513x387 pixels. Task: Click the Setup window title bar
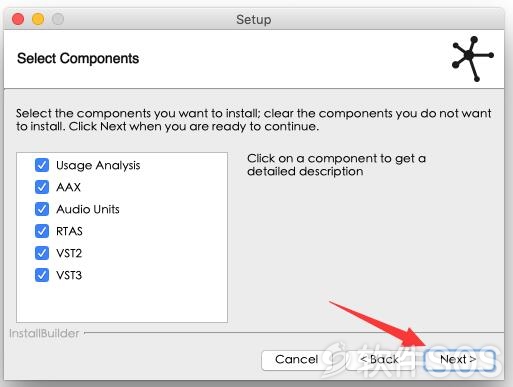tap(253, 19)
